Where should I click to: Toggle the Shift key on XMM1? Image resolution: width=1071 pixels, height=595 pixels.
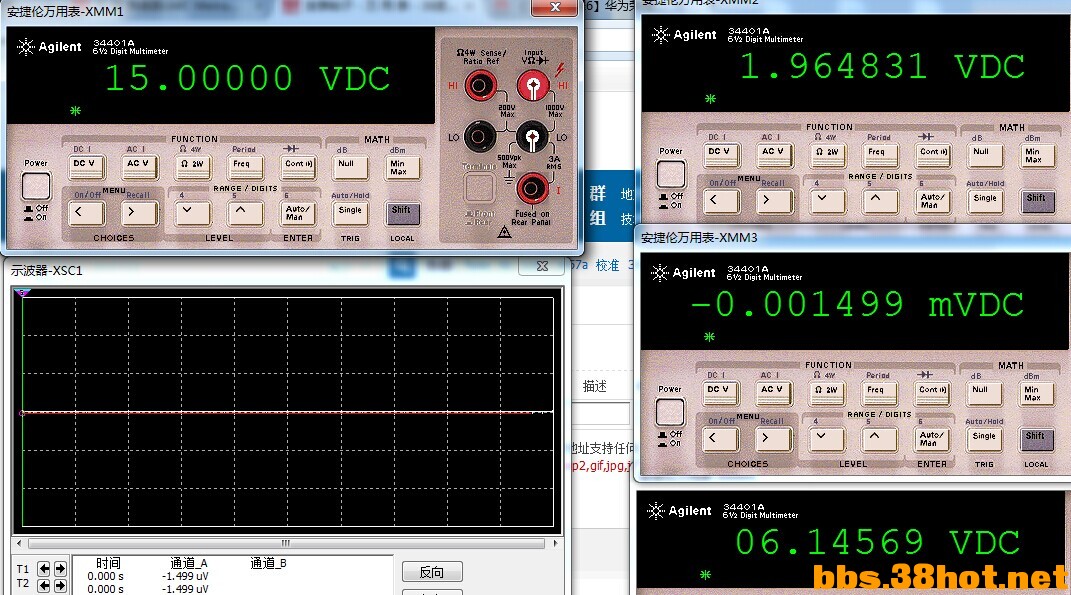click(x=404, y=213)
